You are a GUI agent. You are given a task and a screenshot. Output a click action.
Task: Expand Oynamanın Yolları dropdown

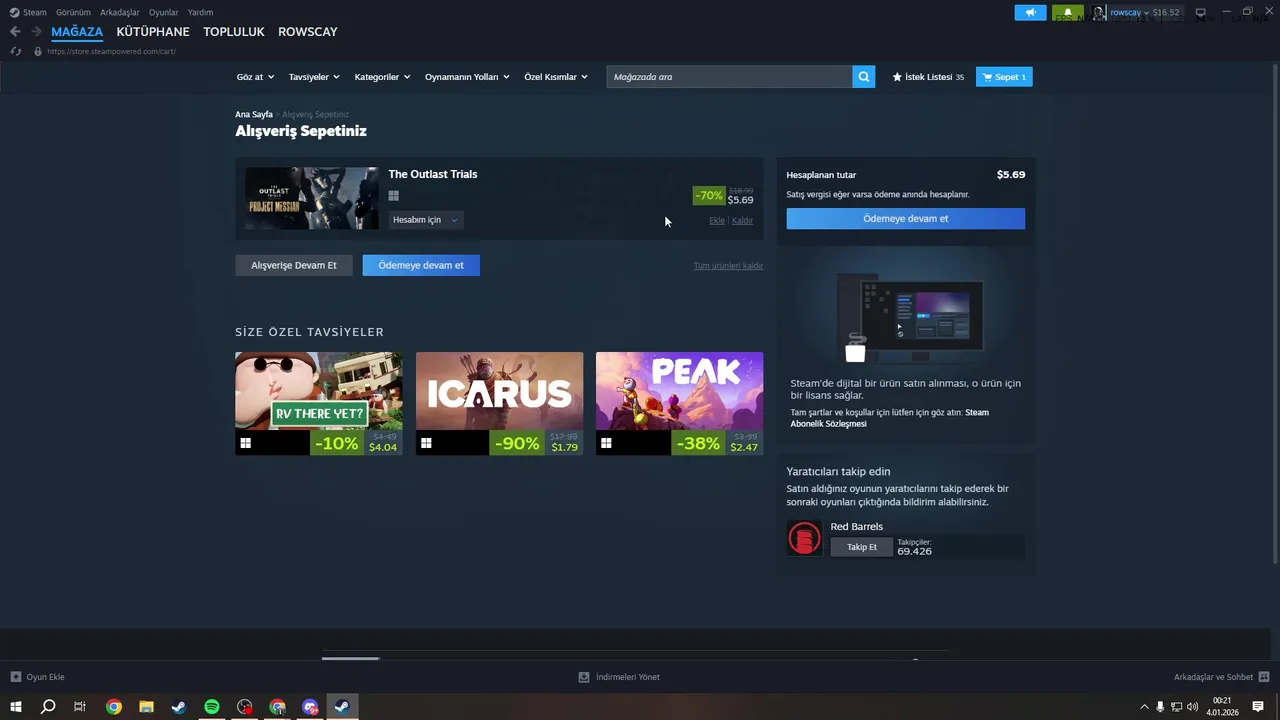pyautogui.click(x=467, y=77)
